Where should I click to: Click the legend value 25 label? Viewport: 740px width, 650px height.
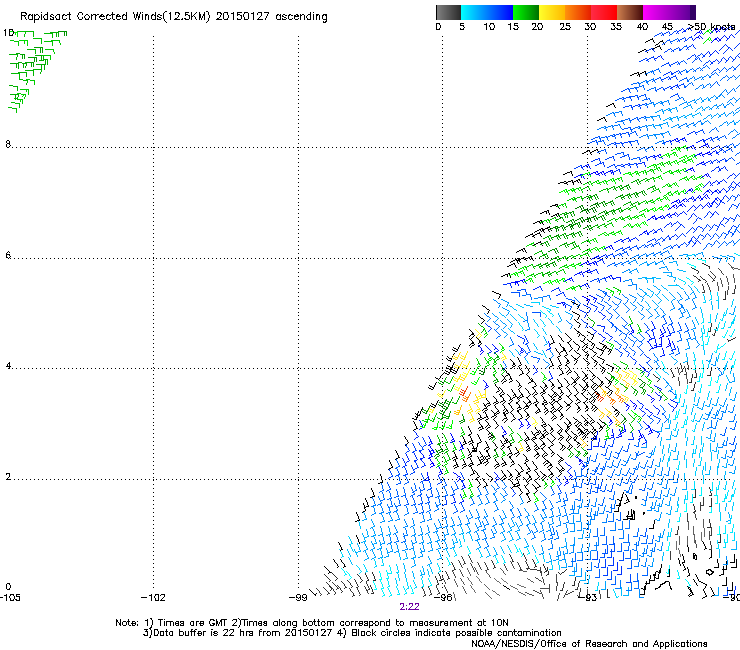tap(565, 27)
